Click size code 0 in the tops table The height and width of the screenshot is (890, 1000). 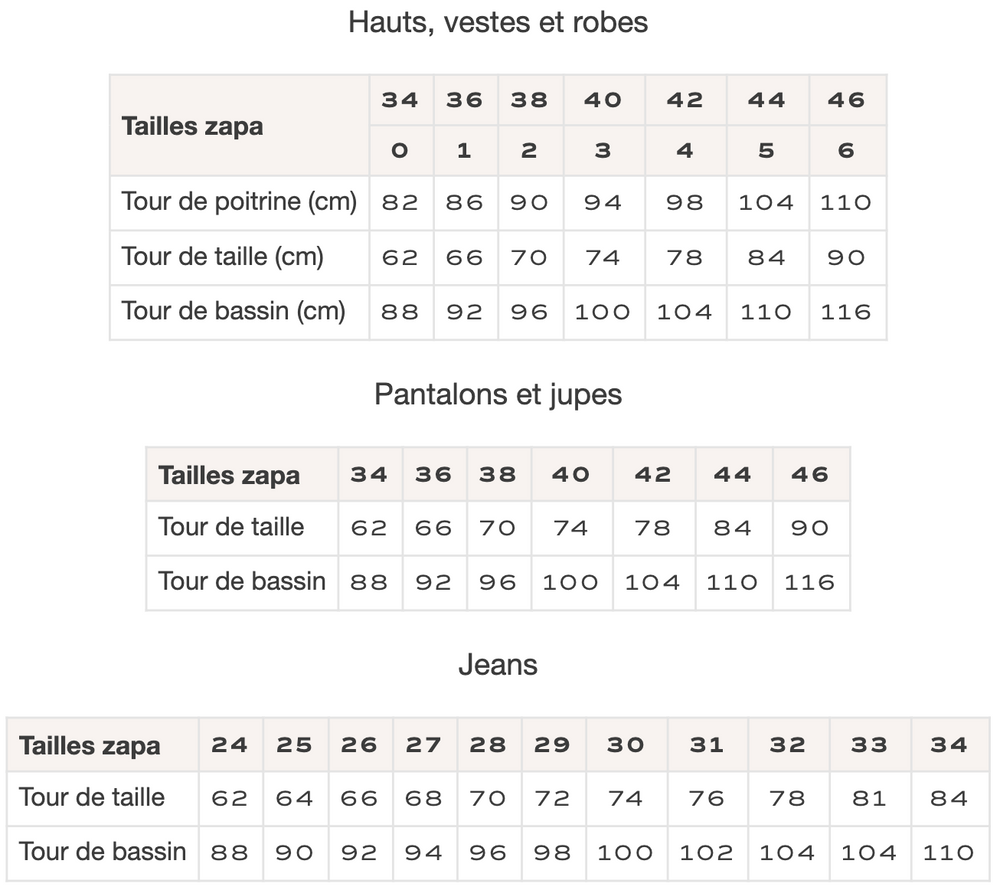(x=400, y=151)
